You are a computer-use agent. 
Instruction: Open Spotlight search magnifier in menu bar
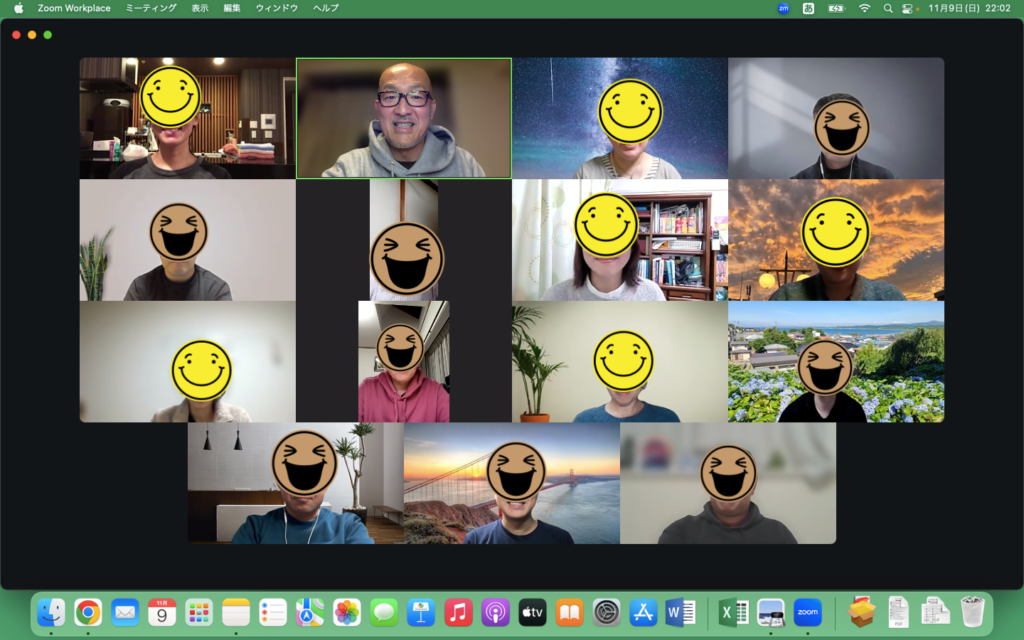(887, 8)
